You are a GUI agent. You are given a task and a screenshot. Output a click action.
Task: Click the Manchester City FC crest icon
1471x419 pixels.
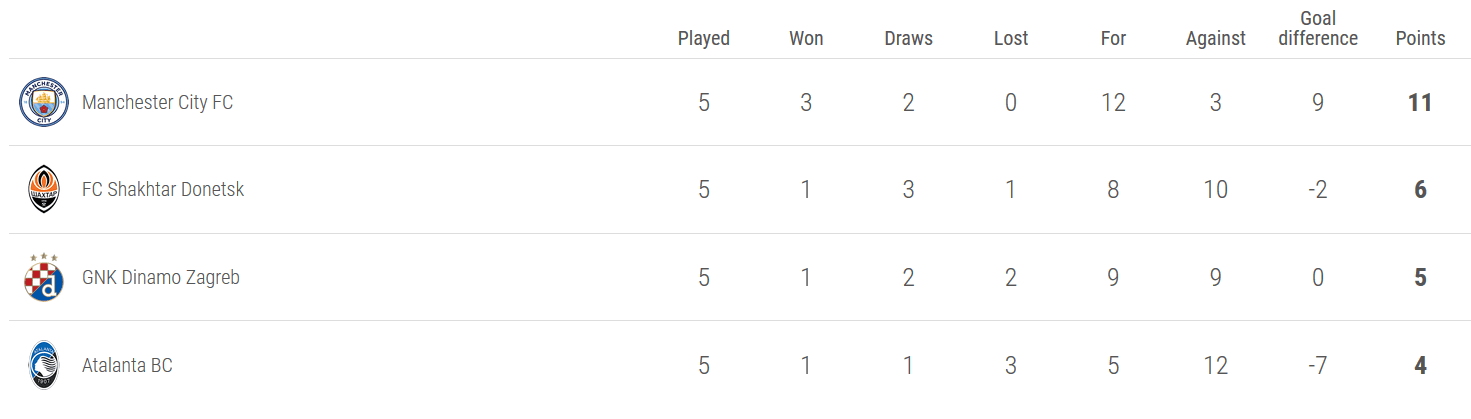click(x=44, y=103)
